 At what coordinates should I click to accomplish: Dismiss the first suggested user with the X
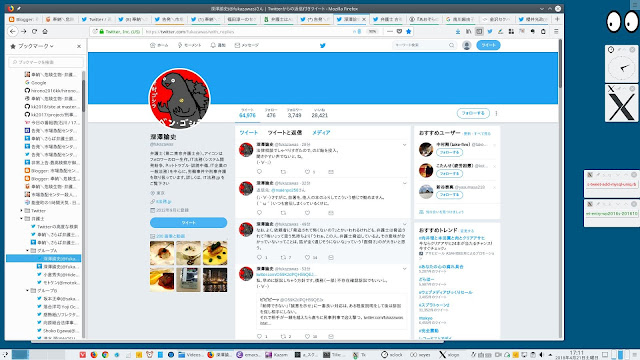point(495,145)
